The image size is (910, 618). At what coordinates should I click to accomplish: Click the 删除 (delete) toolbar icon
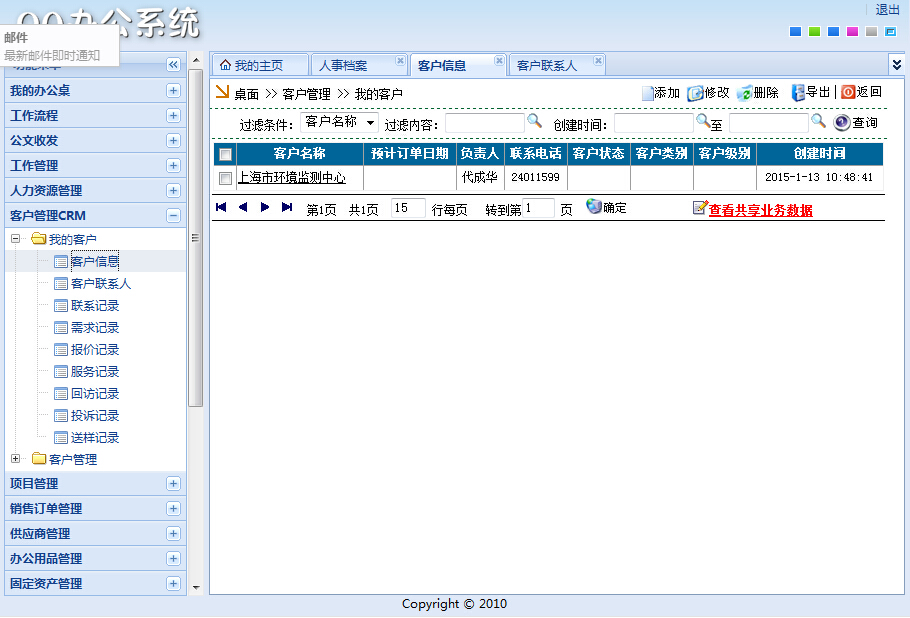tap(745, 93)
